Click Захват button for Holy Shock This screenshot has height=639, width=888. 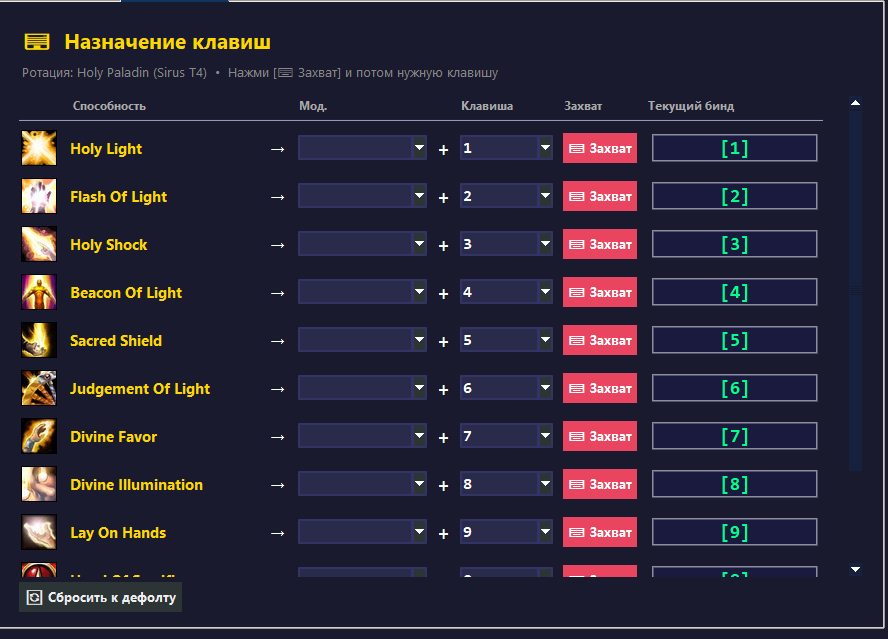600,244
